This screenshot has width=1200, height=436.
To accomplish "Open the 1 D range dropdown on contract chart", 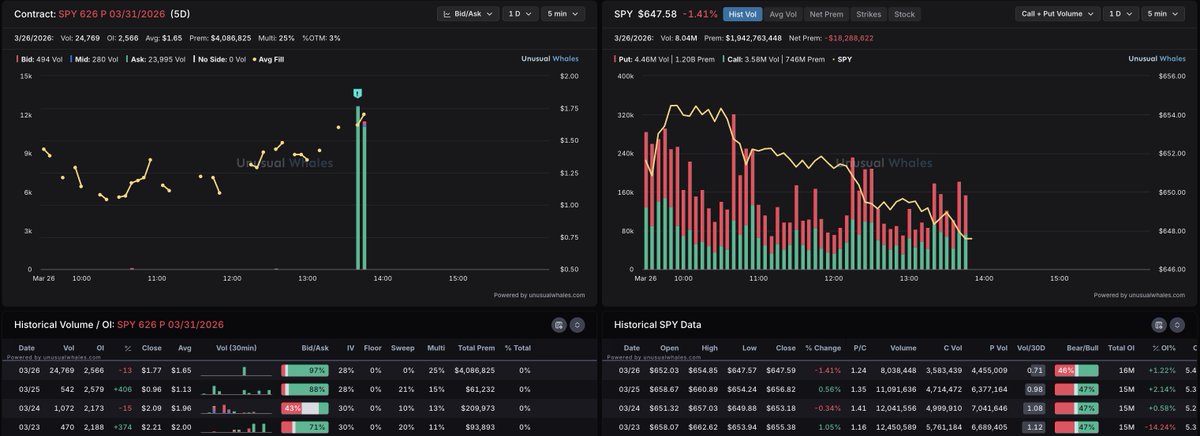I will tap(522, 14).
